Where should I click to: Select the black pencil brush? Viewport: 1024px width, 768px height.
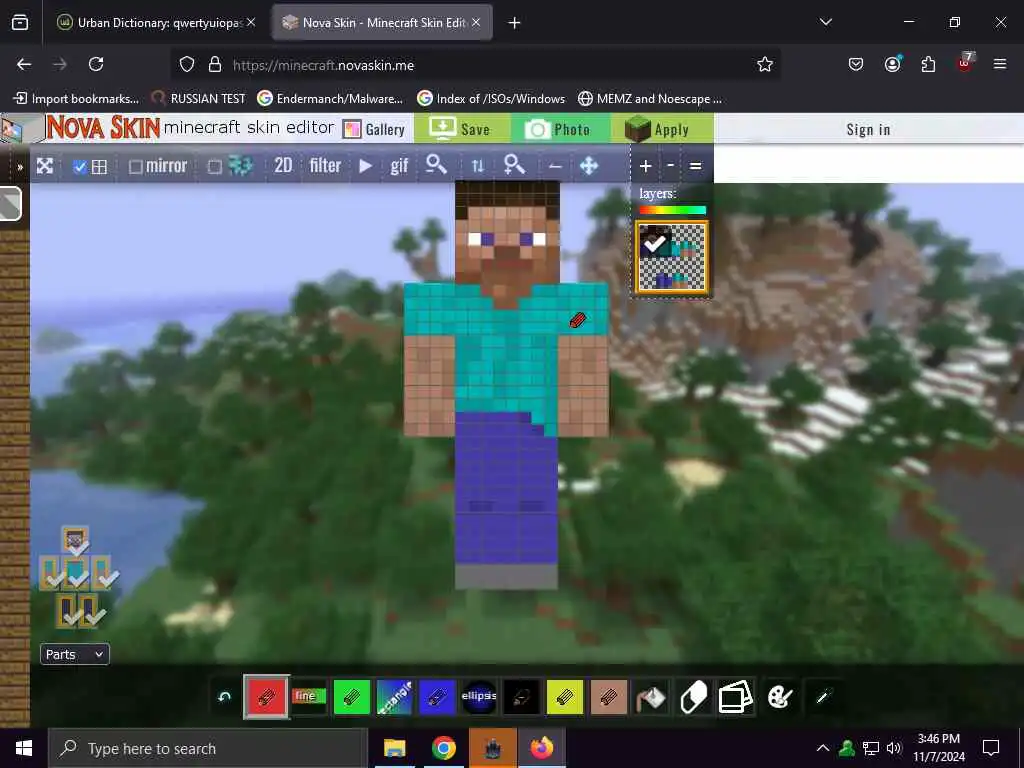tap(521, 697)
